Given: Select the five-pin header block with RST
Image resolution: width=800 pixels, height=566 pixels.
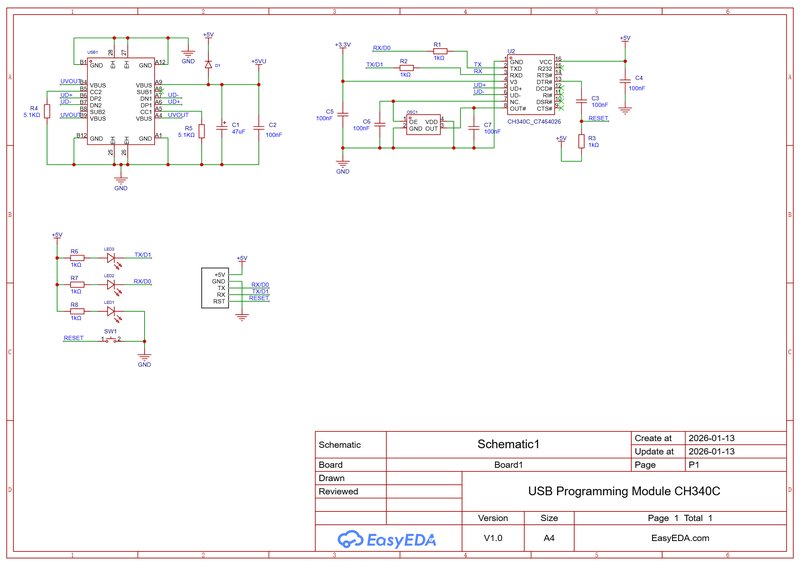Looking at the screenshot, I should tap(215, 288).
